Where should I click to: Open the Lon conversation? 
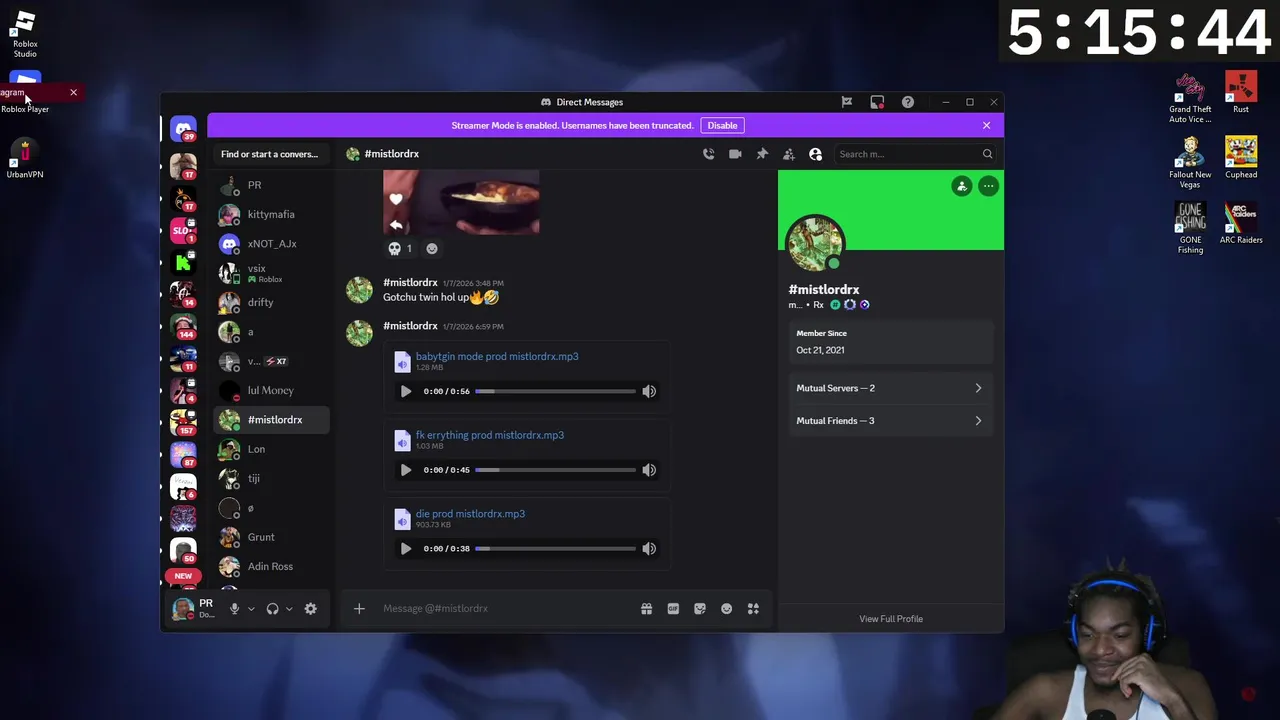point(271,449)
